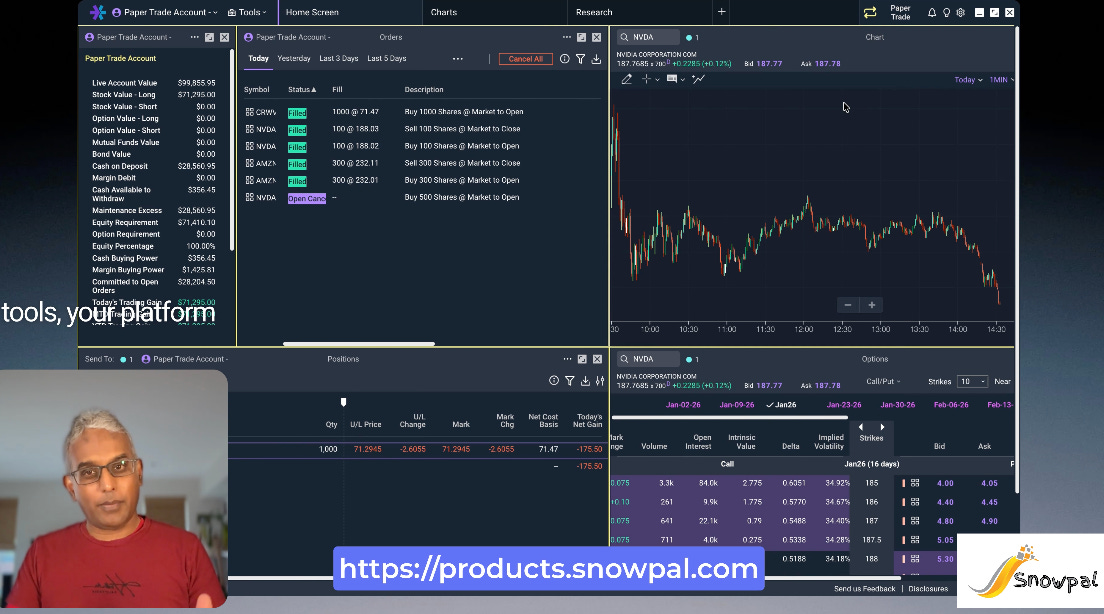Sort orders by Status column header
1104x614 pixels.
[x=302, y=89]
